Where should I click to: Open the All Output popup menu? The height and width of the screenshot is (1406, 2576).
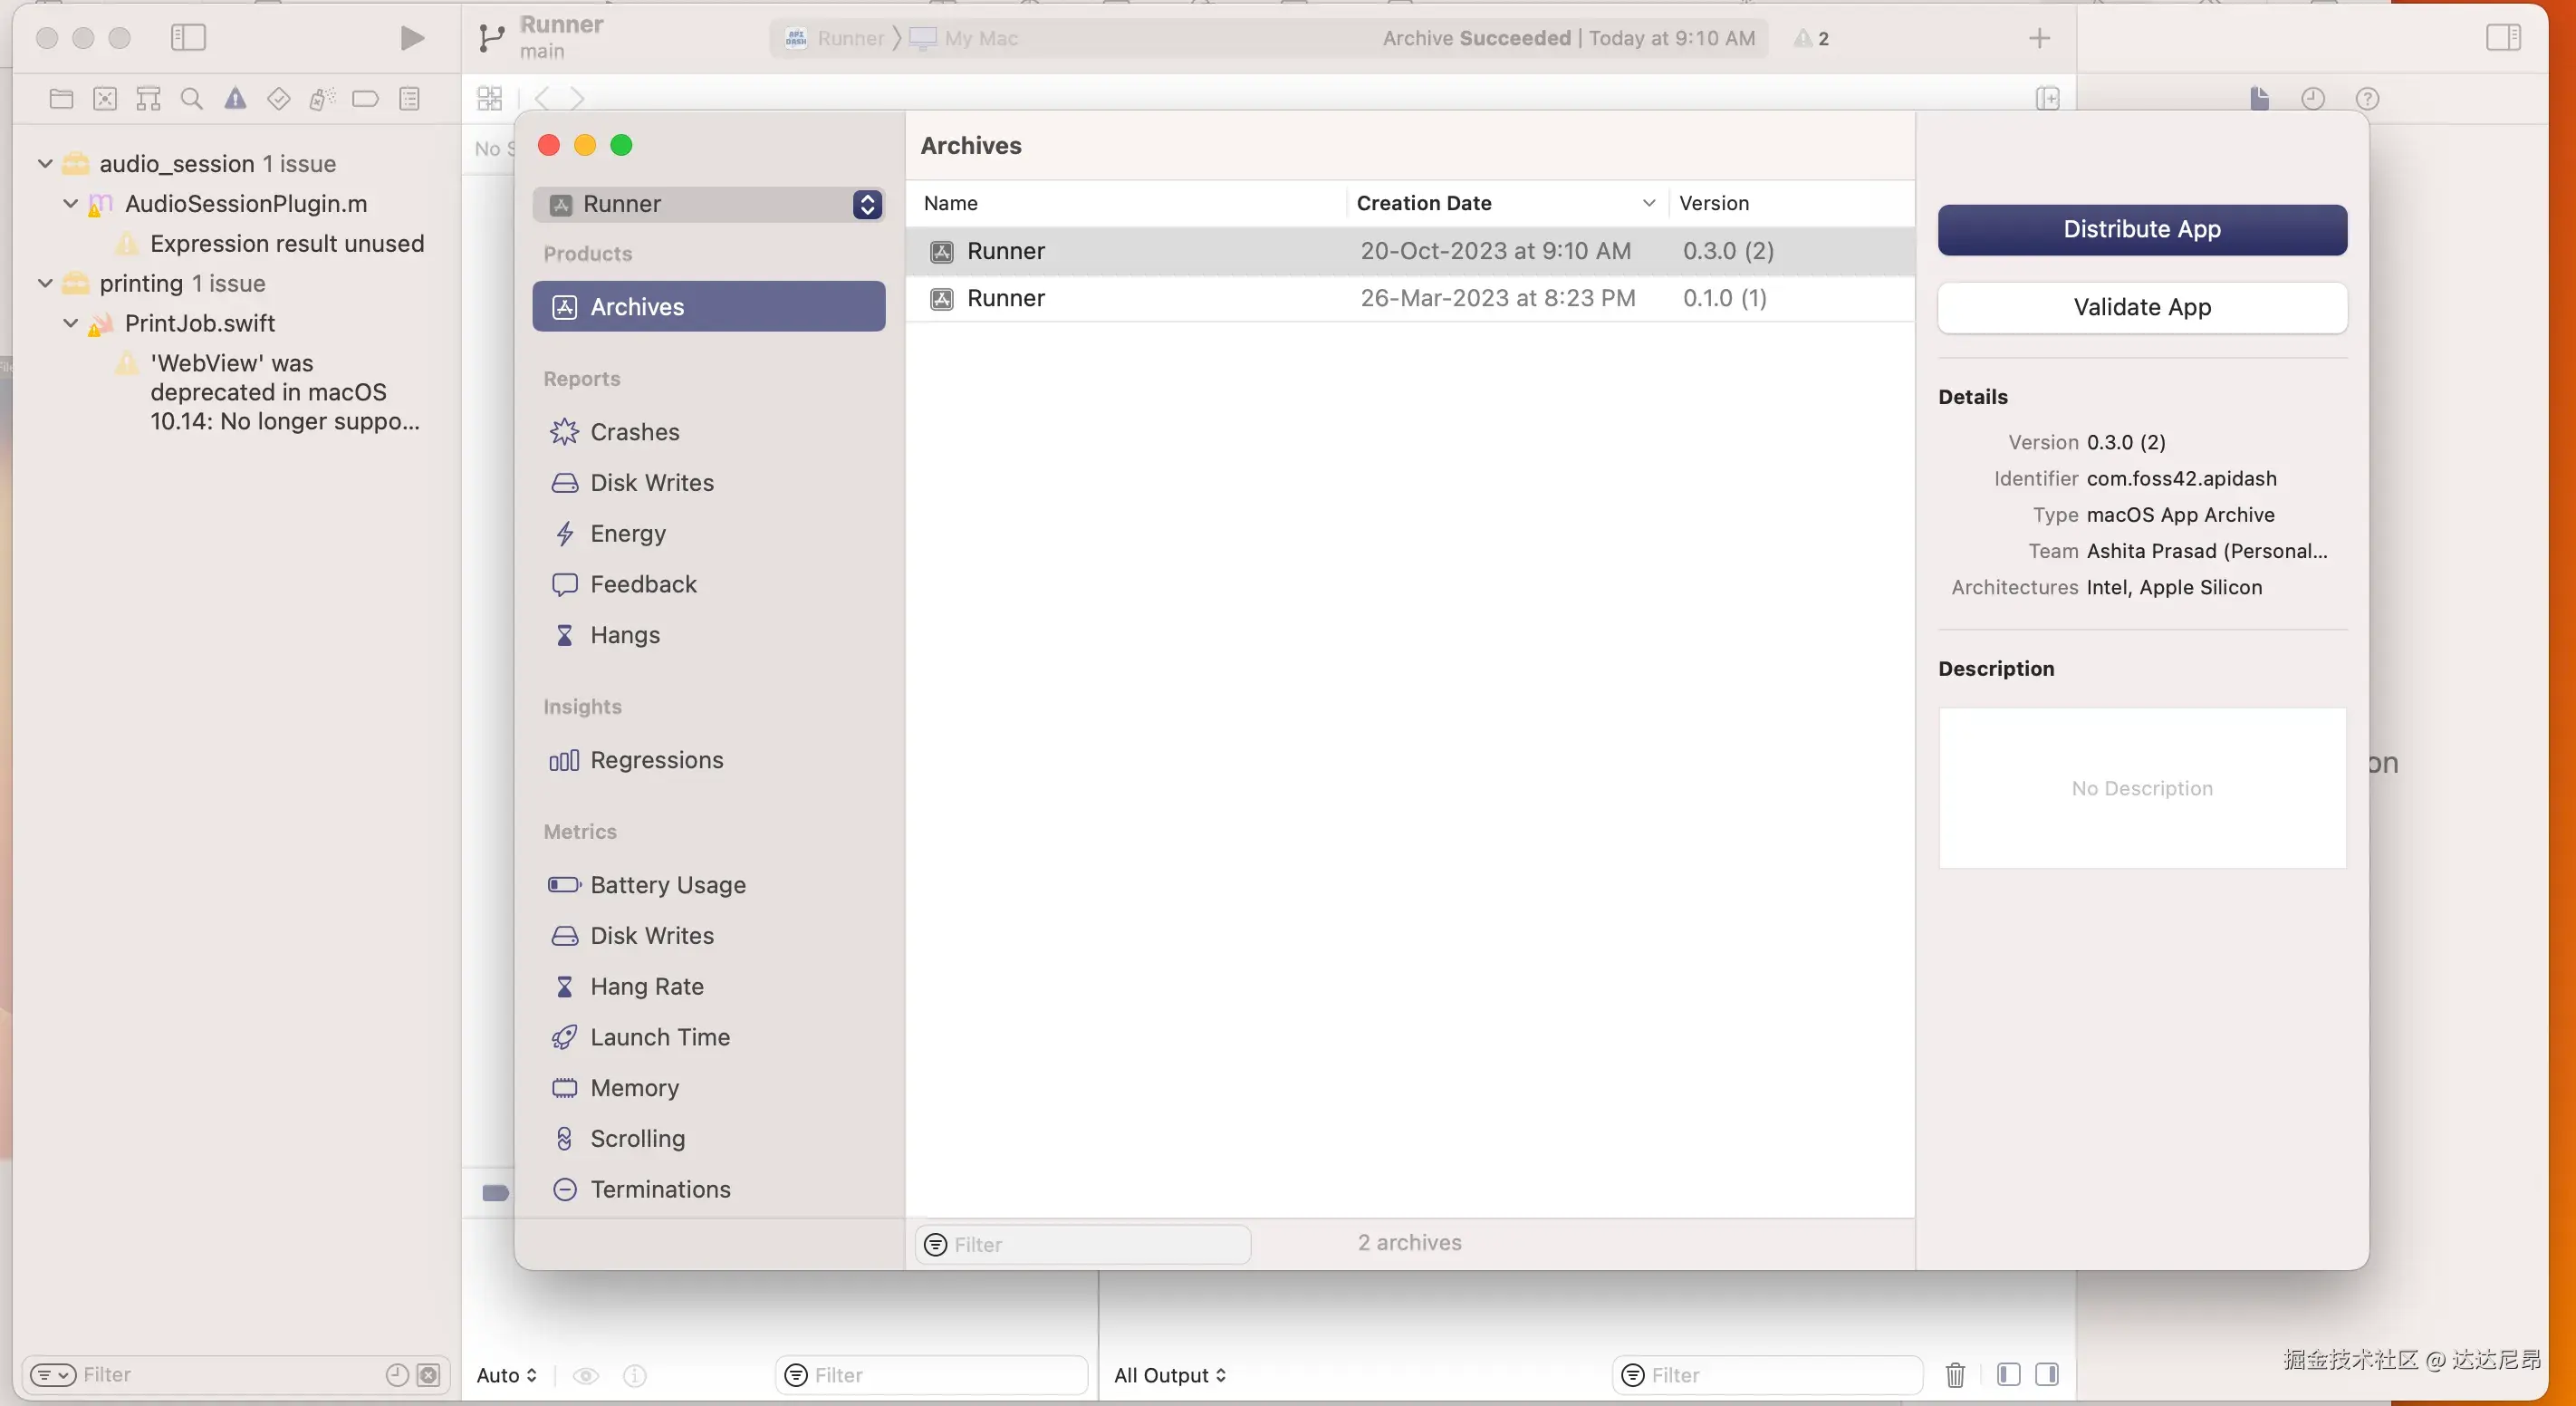tap(1169, 1375)
